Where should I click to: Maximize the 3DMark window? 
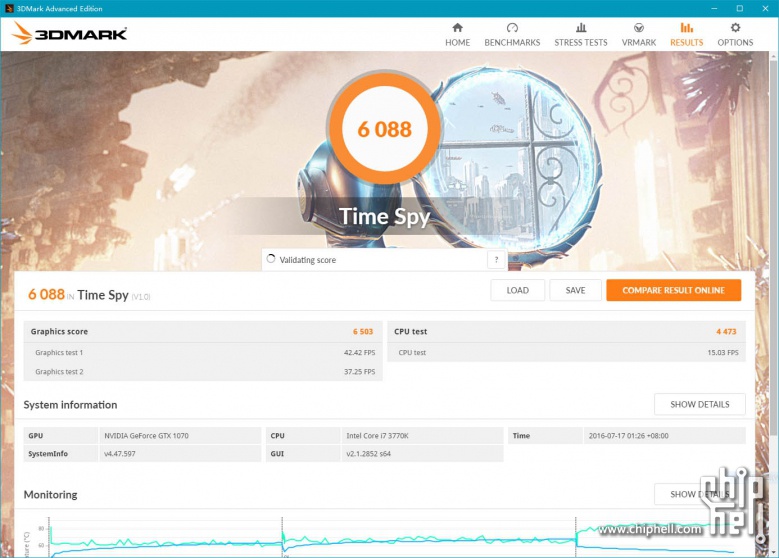point(739,8)
